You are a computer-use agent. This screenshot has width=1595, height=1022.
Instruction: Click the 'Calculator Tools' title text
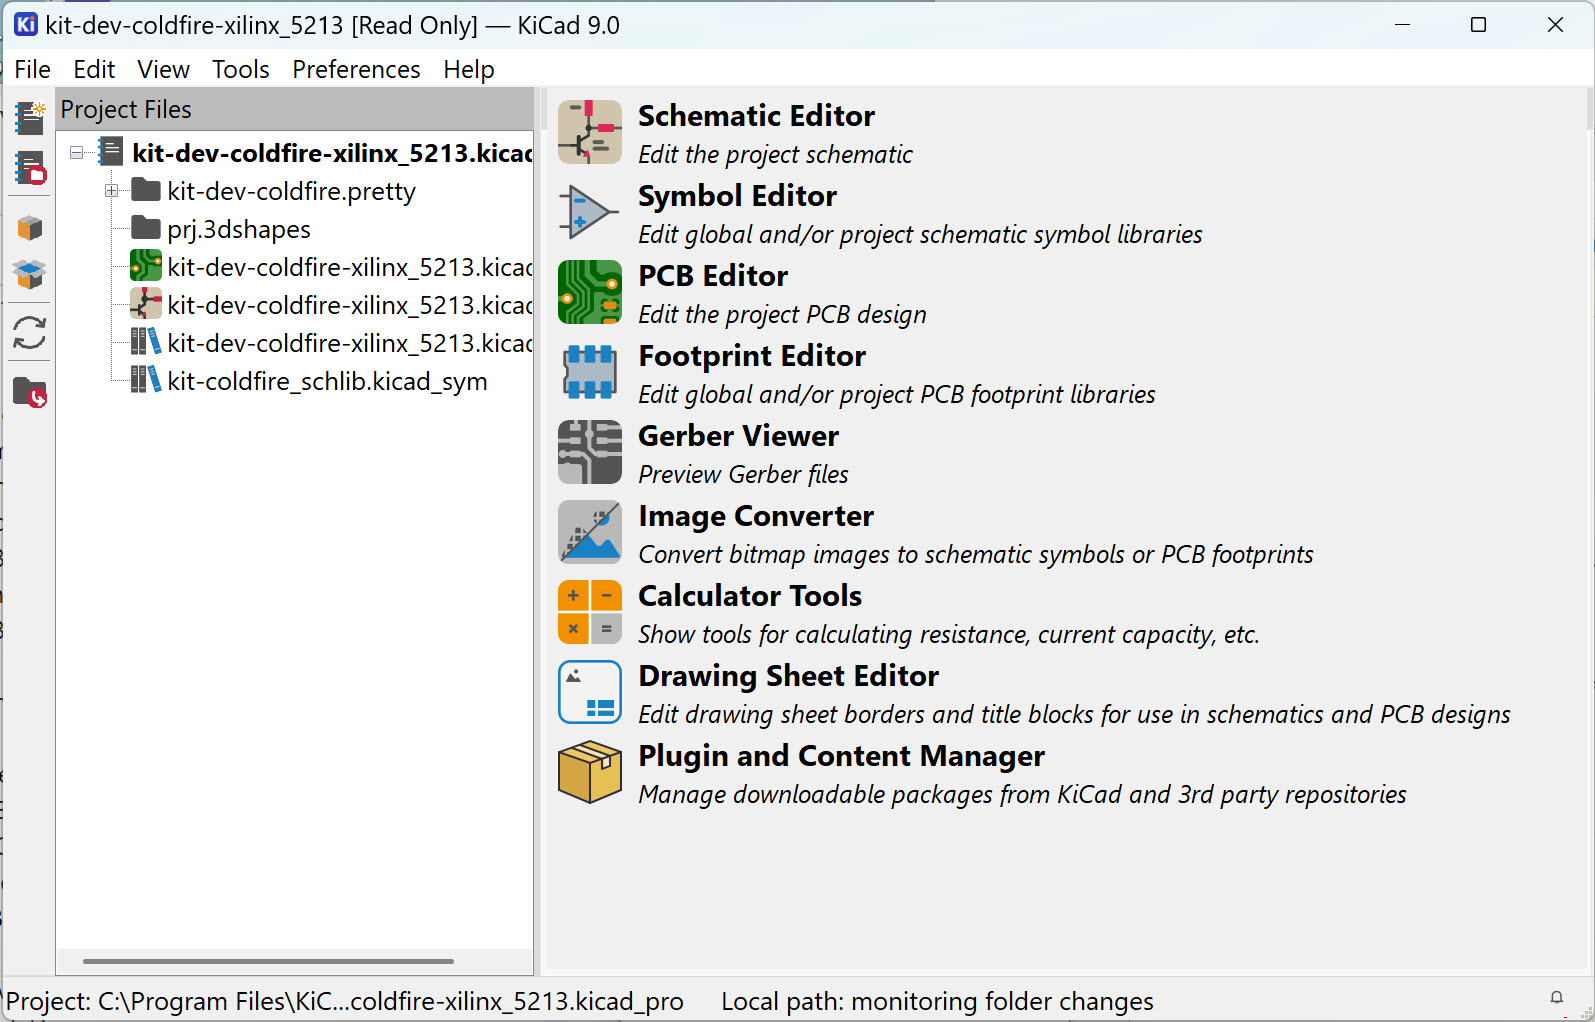pos(750,596)
